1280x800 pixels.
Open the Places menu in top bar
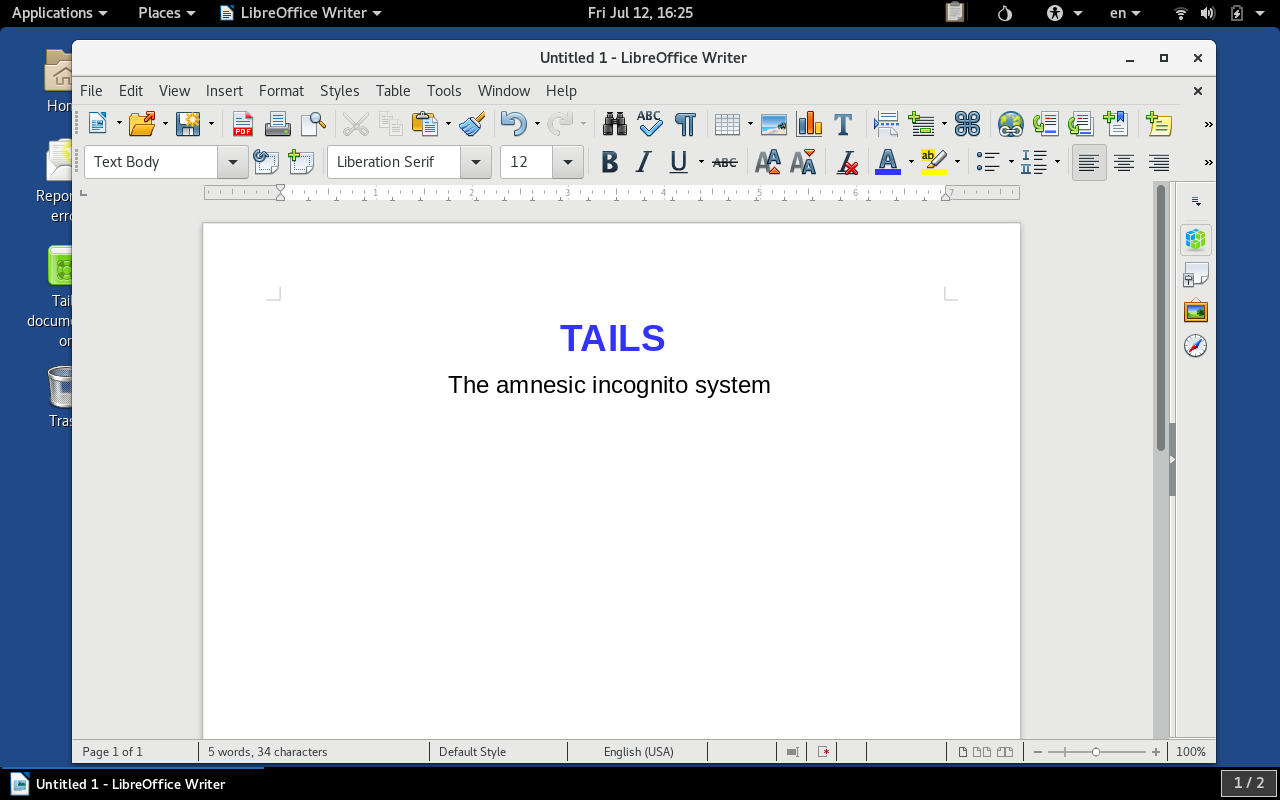click(x=166, y=13)
